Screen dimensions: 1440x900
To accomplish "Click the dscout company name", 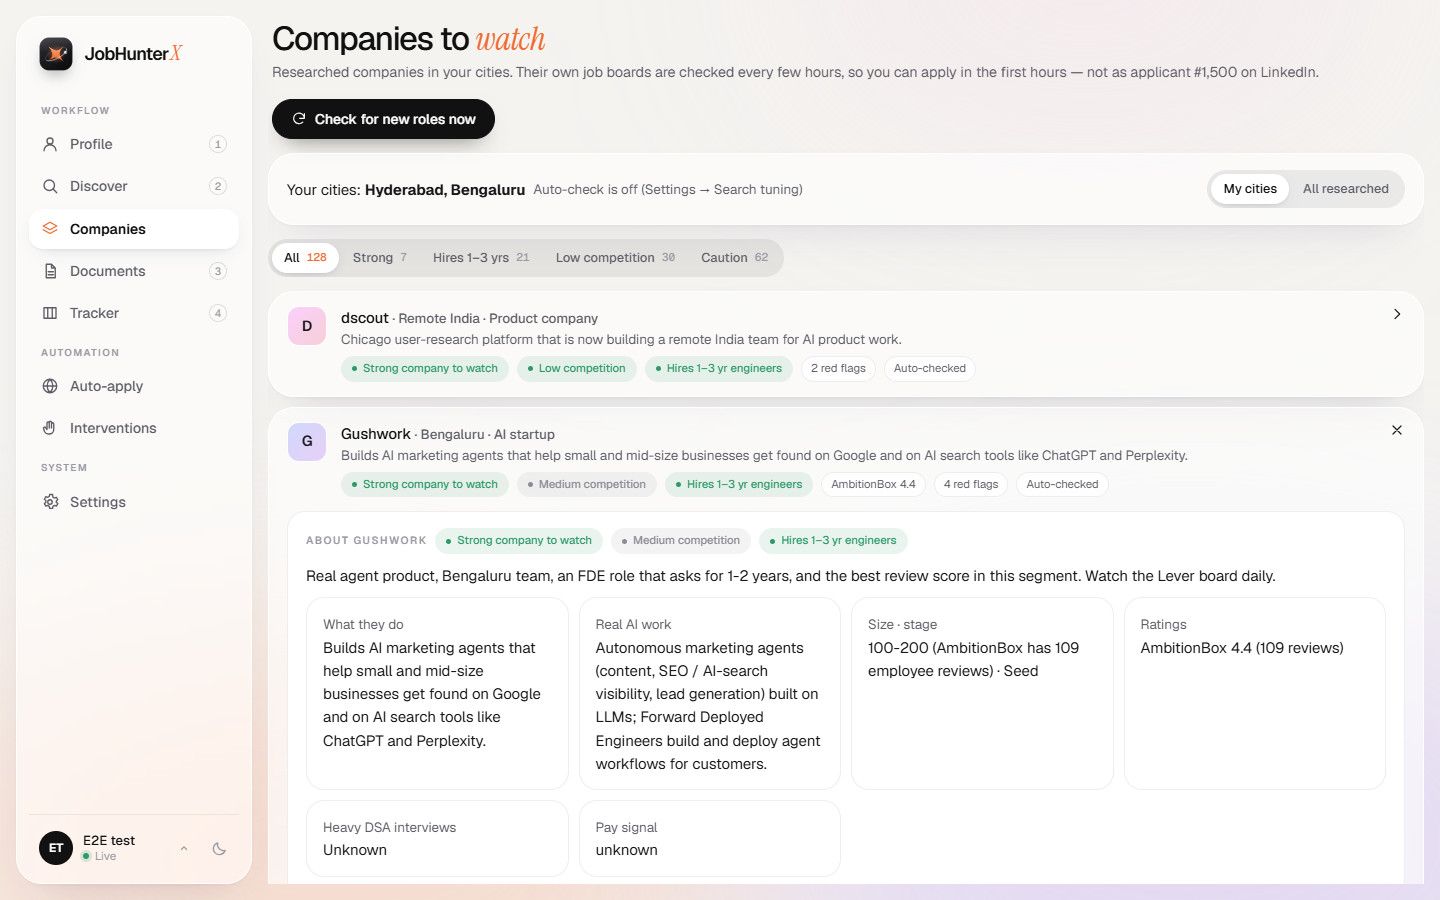I will point(365,318).
